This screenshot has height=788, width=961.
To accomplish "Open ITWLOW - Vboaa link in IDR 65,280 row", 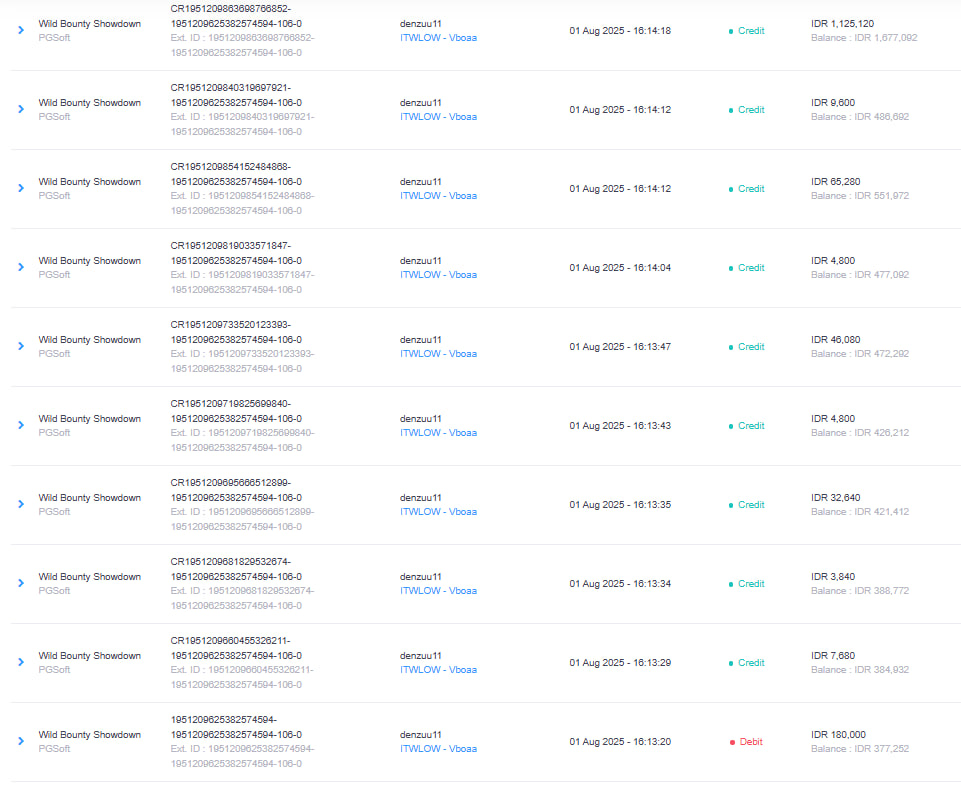I will 438,195.
